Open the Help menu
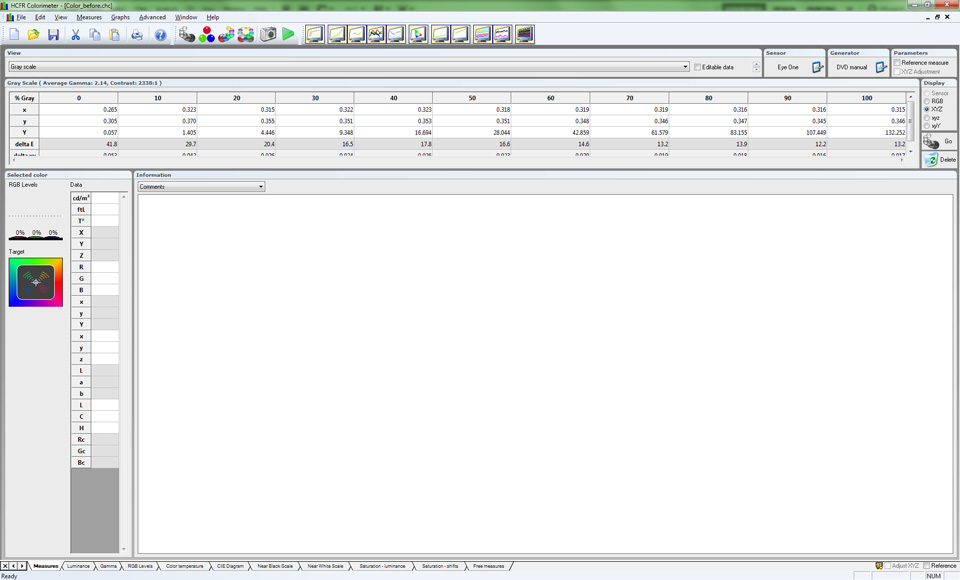This screenshot has height=580, width=960. coord(212,17)
